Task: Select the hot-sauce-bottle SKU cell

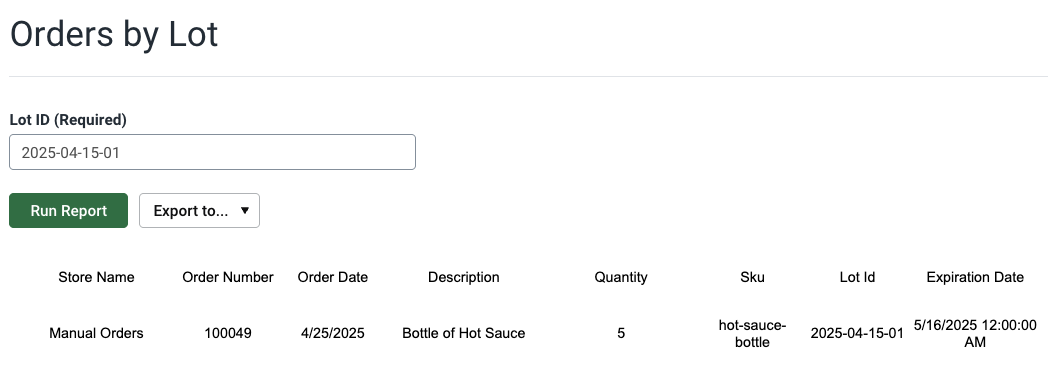Action: click(x=753, y=333)
